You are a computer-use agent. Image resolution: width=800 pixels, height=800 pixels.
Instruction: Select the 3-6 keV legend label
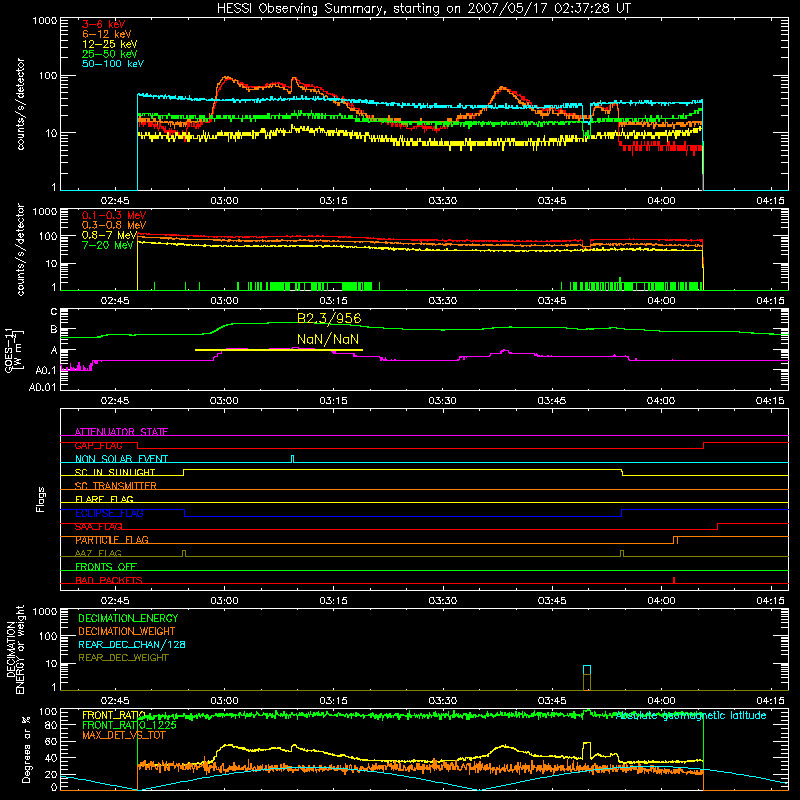(x=104, y=24)
